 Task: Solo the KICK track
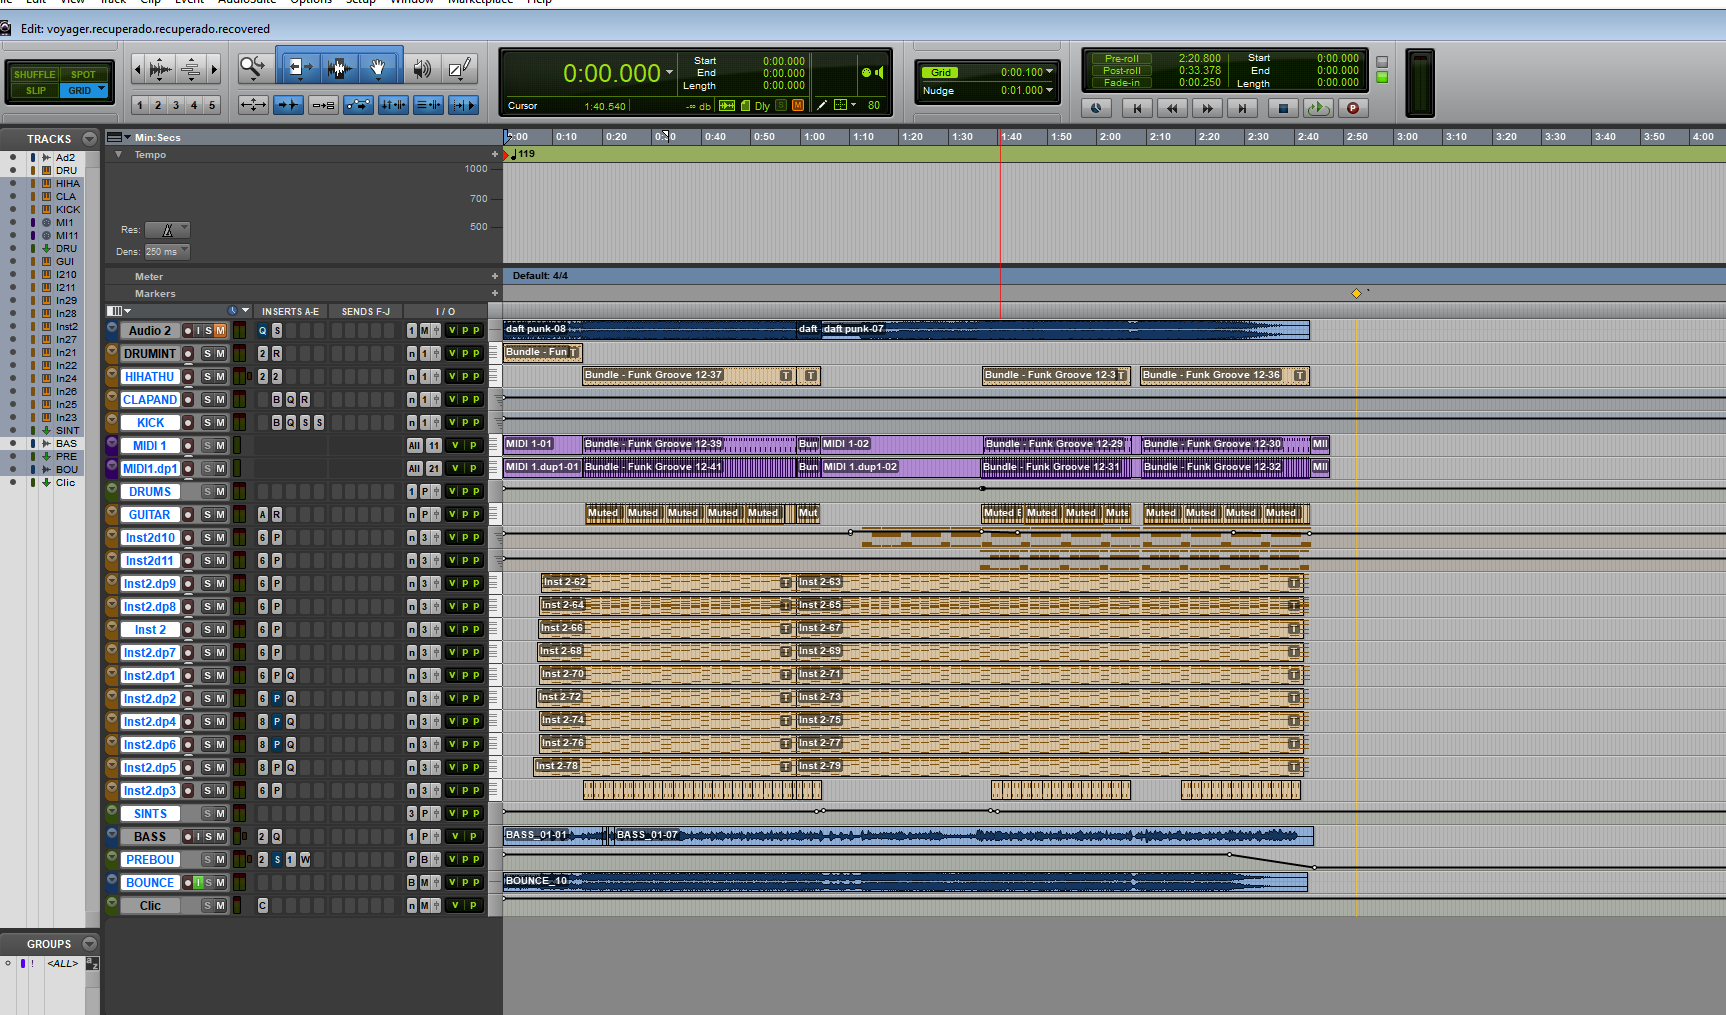(x=208, y=423)
